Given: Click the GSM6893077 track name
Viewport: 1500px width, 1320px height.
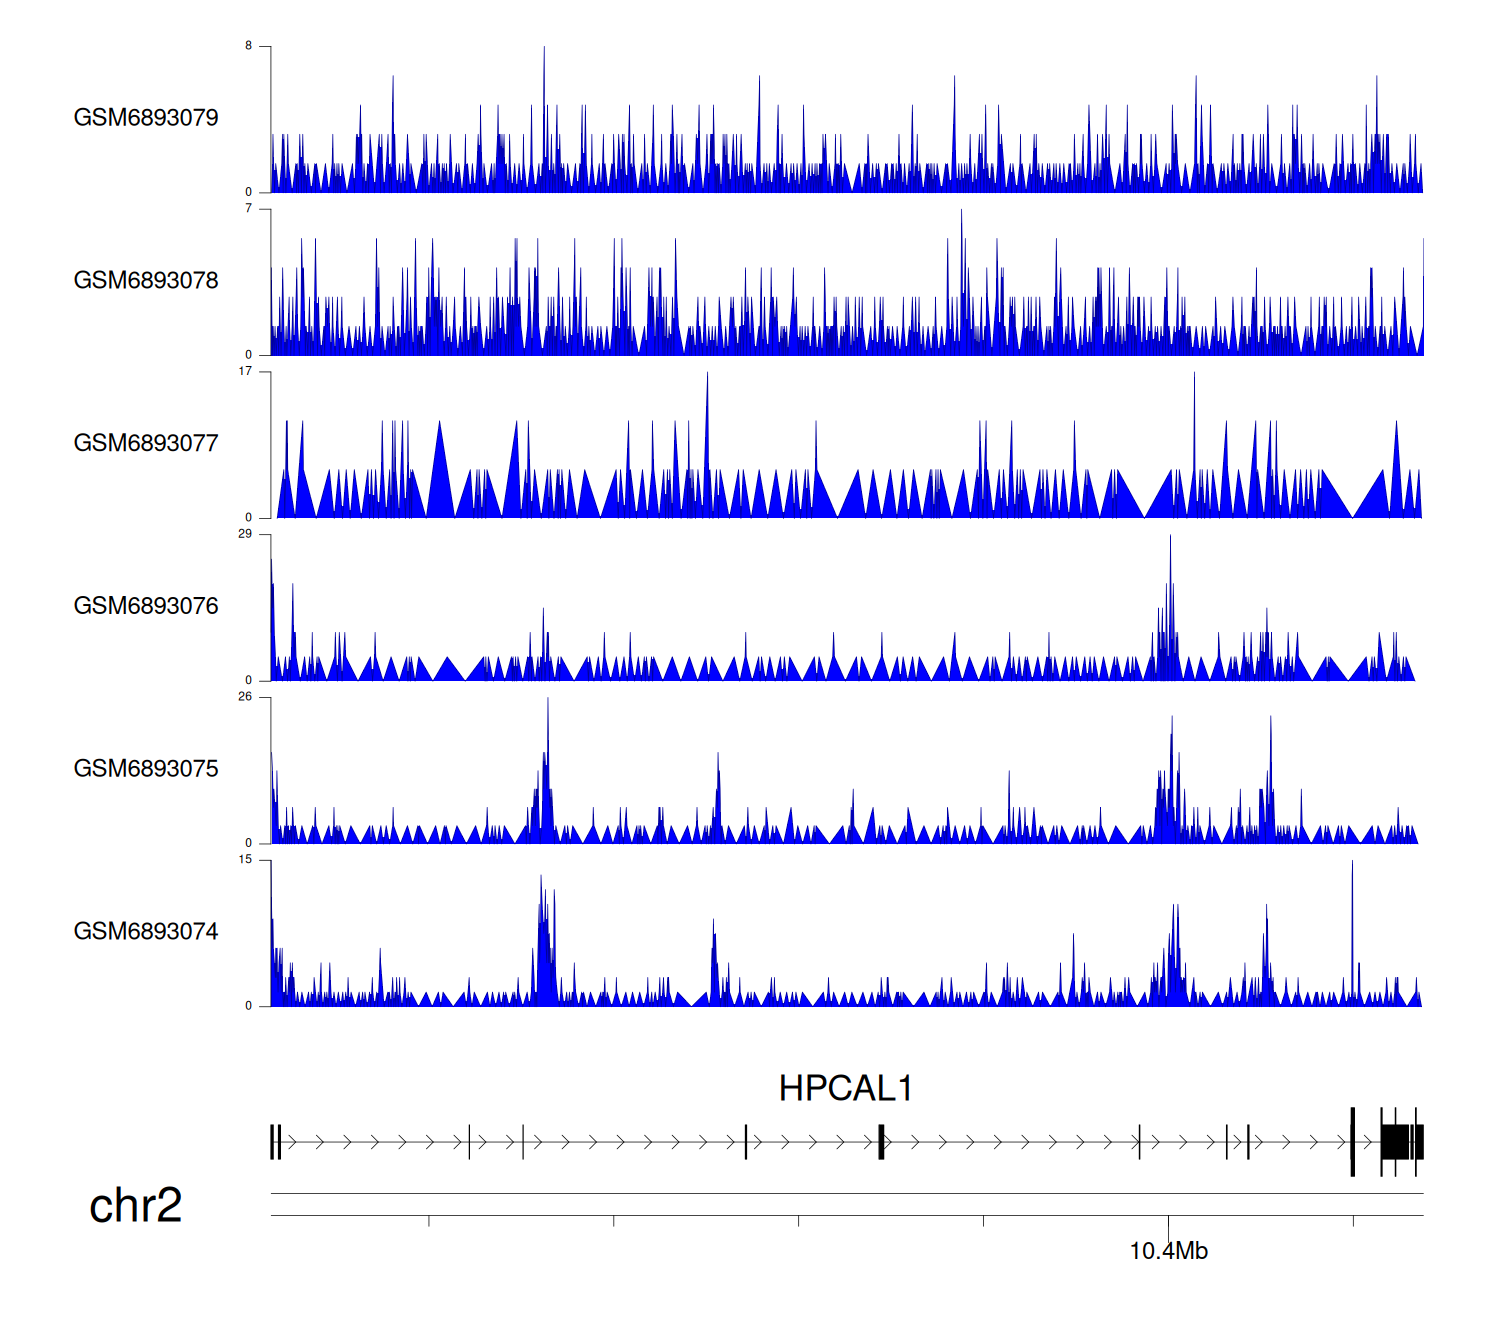Looking at the screenshot, I should tap(146, 443).
